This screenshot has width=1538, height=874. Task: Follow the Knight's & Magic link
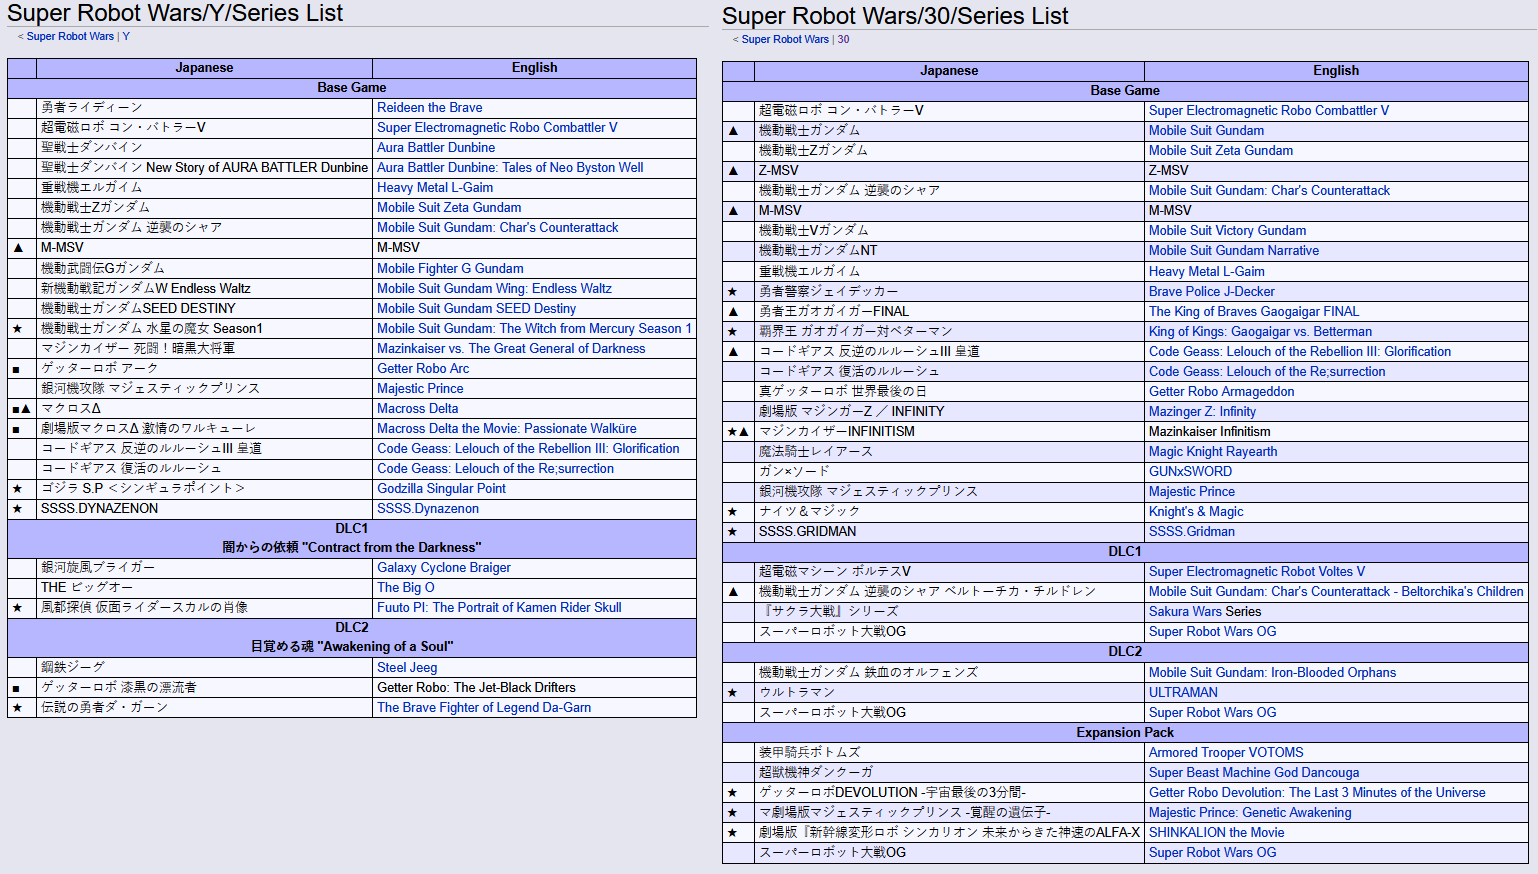(1196, 512)
